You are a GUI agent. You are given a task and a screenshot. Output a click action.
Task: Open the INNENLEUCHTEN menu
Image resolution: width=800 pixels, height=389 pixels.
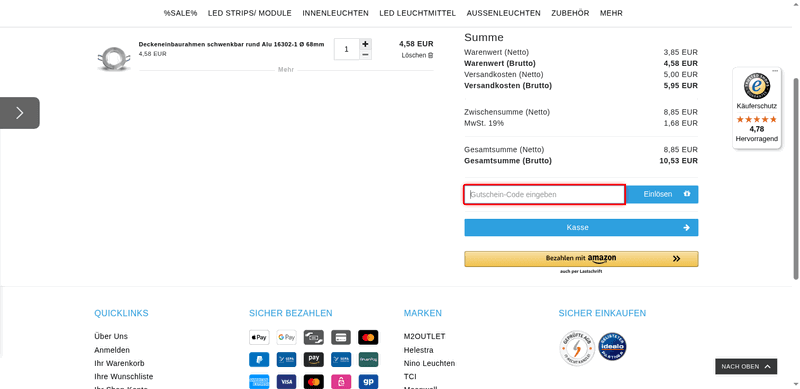pyautogui.click(x=335, y=13)
